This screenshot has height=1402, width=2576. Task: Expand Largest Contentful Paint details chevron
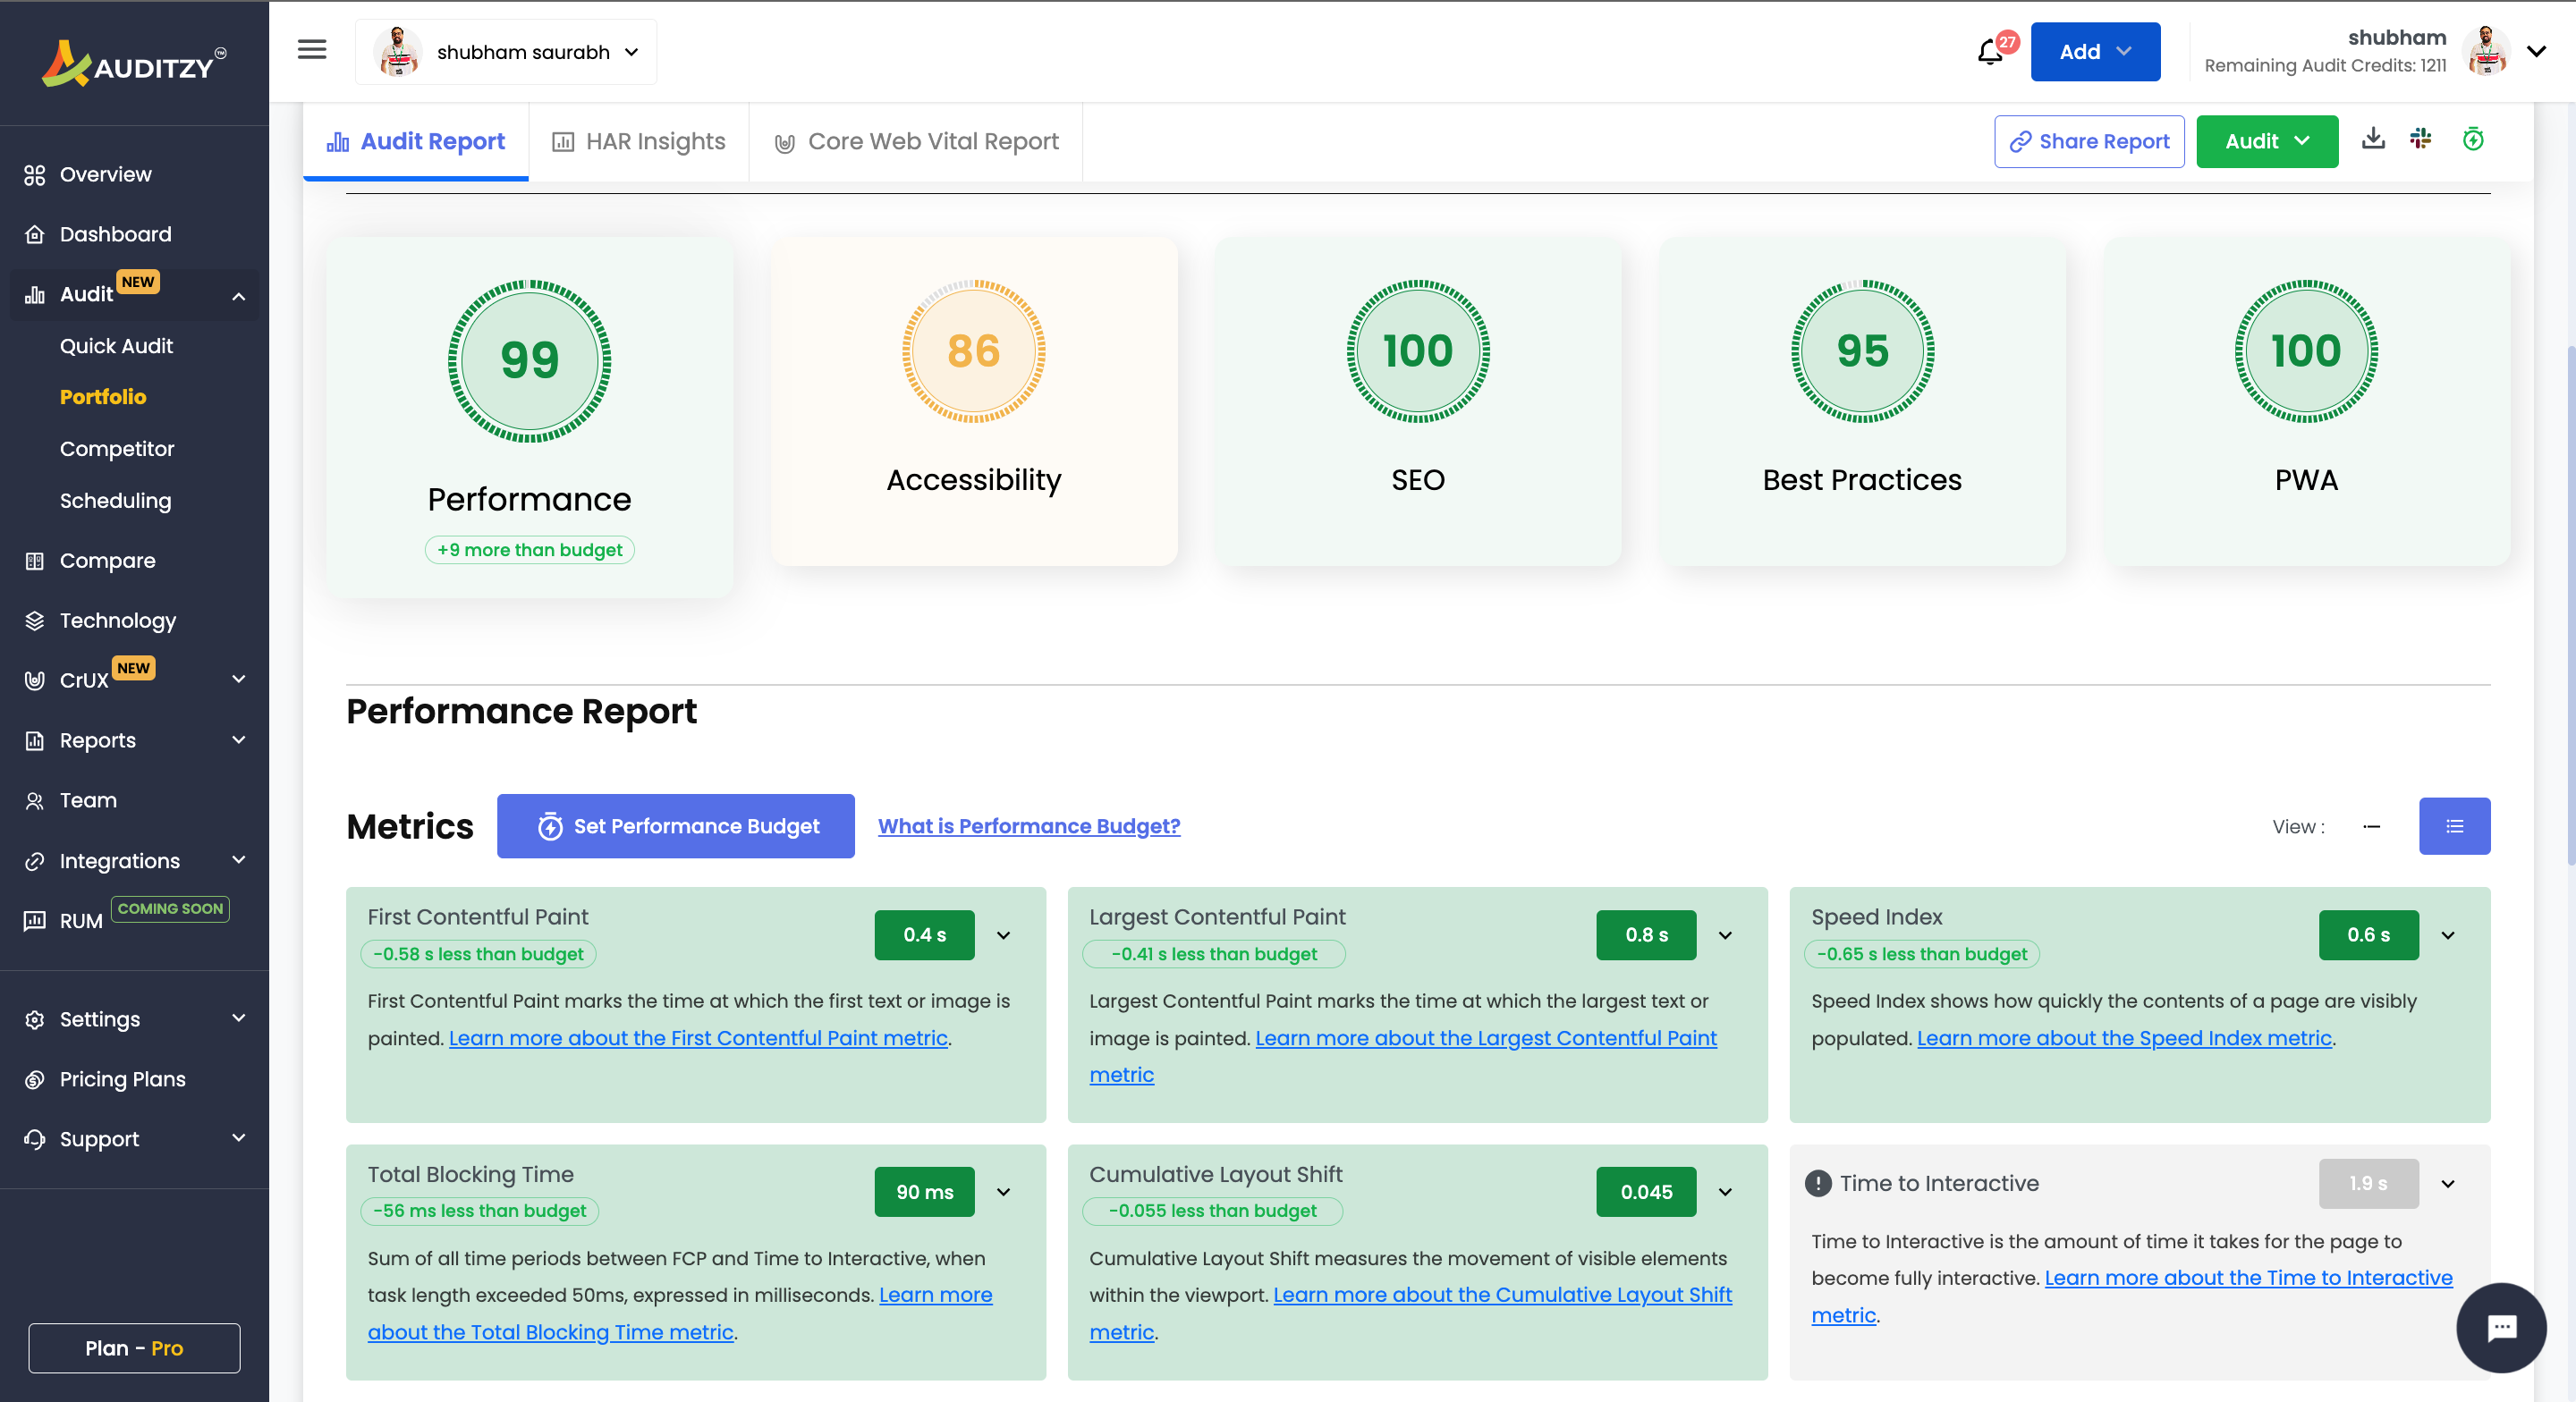[x=1725, y=935]
